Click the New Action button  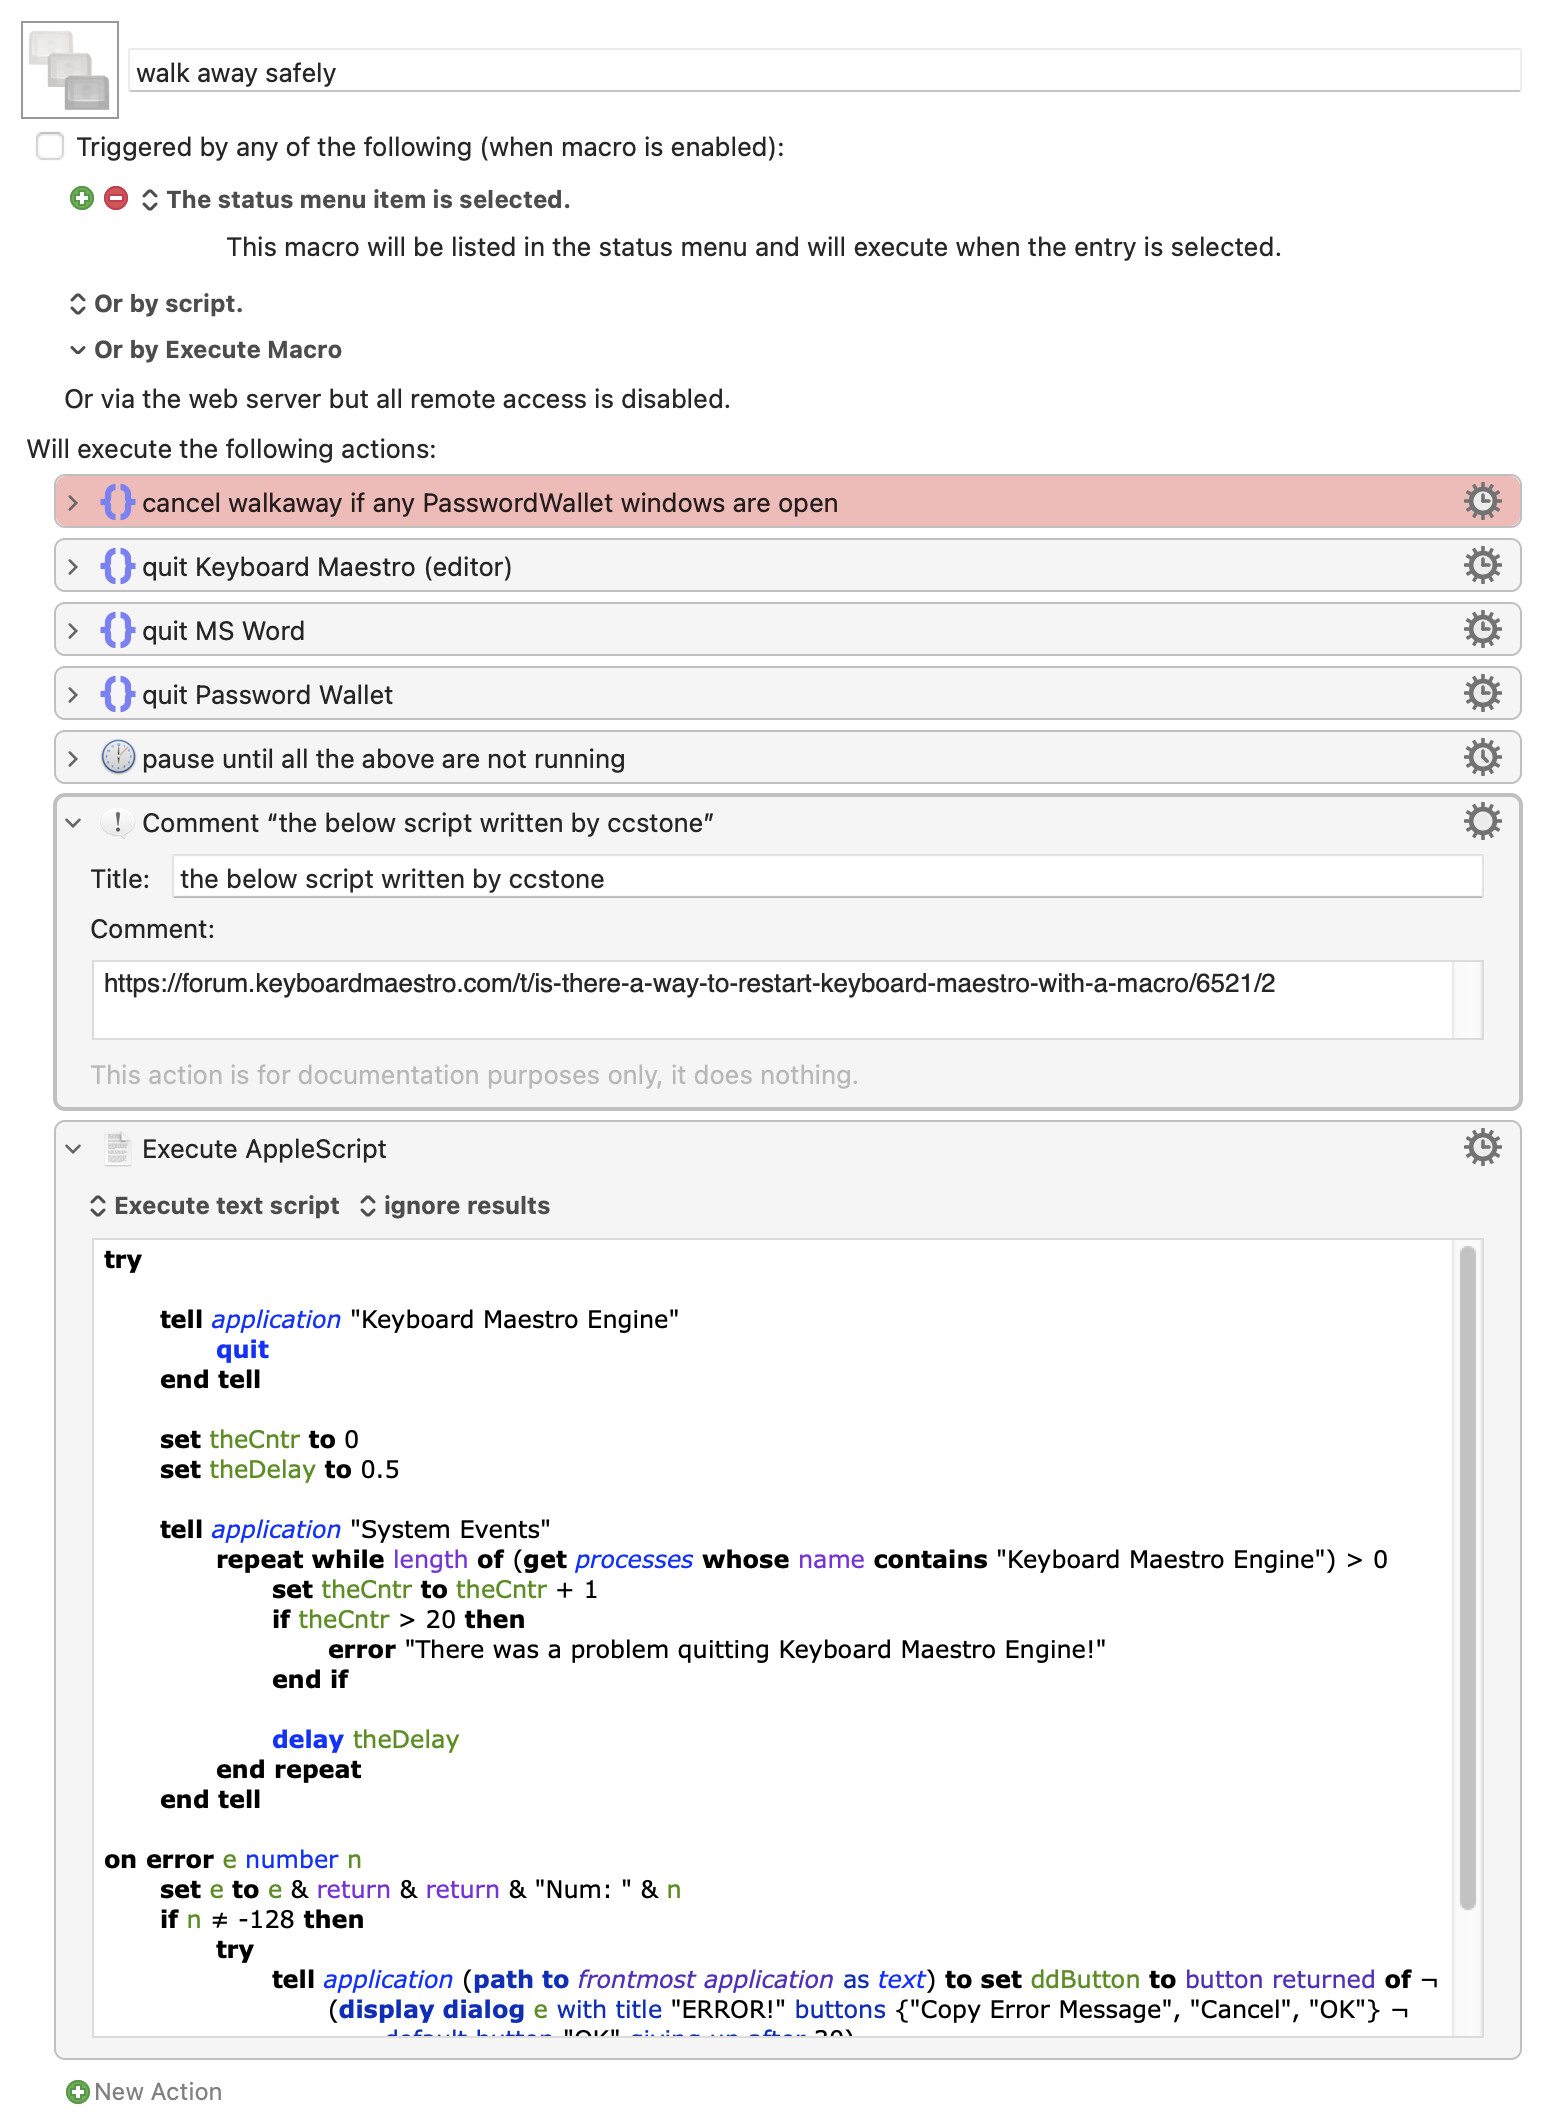145,2091
